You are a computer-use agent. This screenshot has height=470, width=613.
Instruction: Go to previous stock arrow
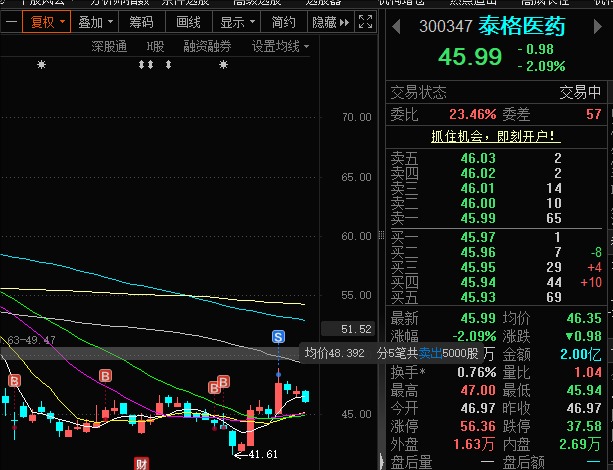coord(396,27)
